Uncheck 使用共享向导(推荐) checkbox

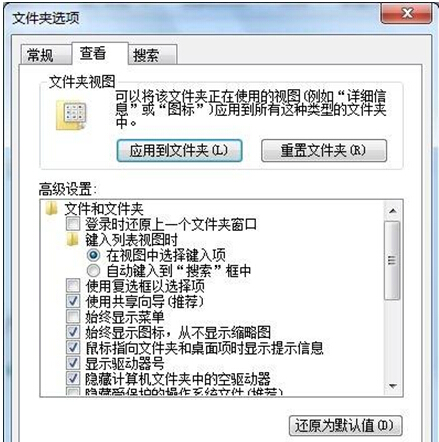tap(73, 301)
